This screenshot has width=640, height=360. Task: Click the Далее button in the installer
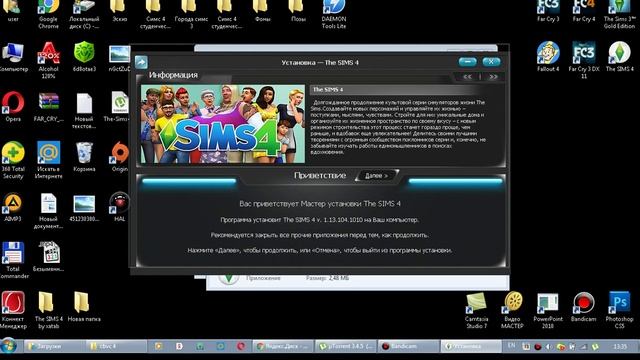pos(376,176)
